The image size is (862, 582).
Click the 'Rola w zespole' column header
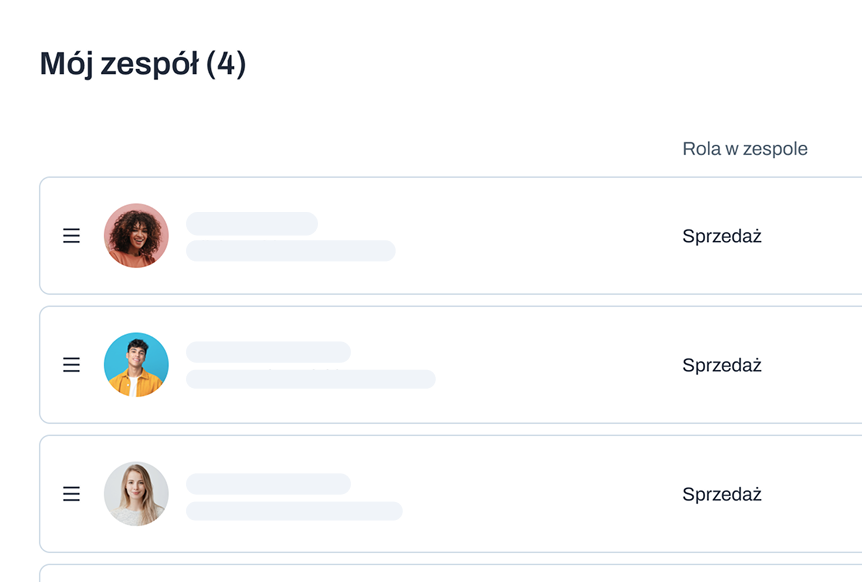[745, 149]
